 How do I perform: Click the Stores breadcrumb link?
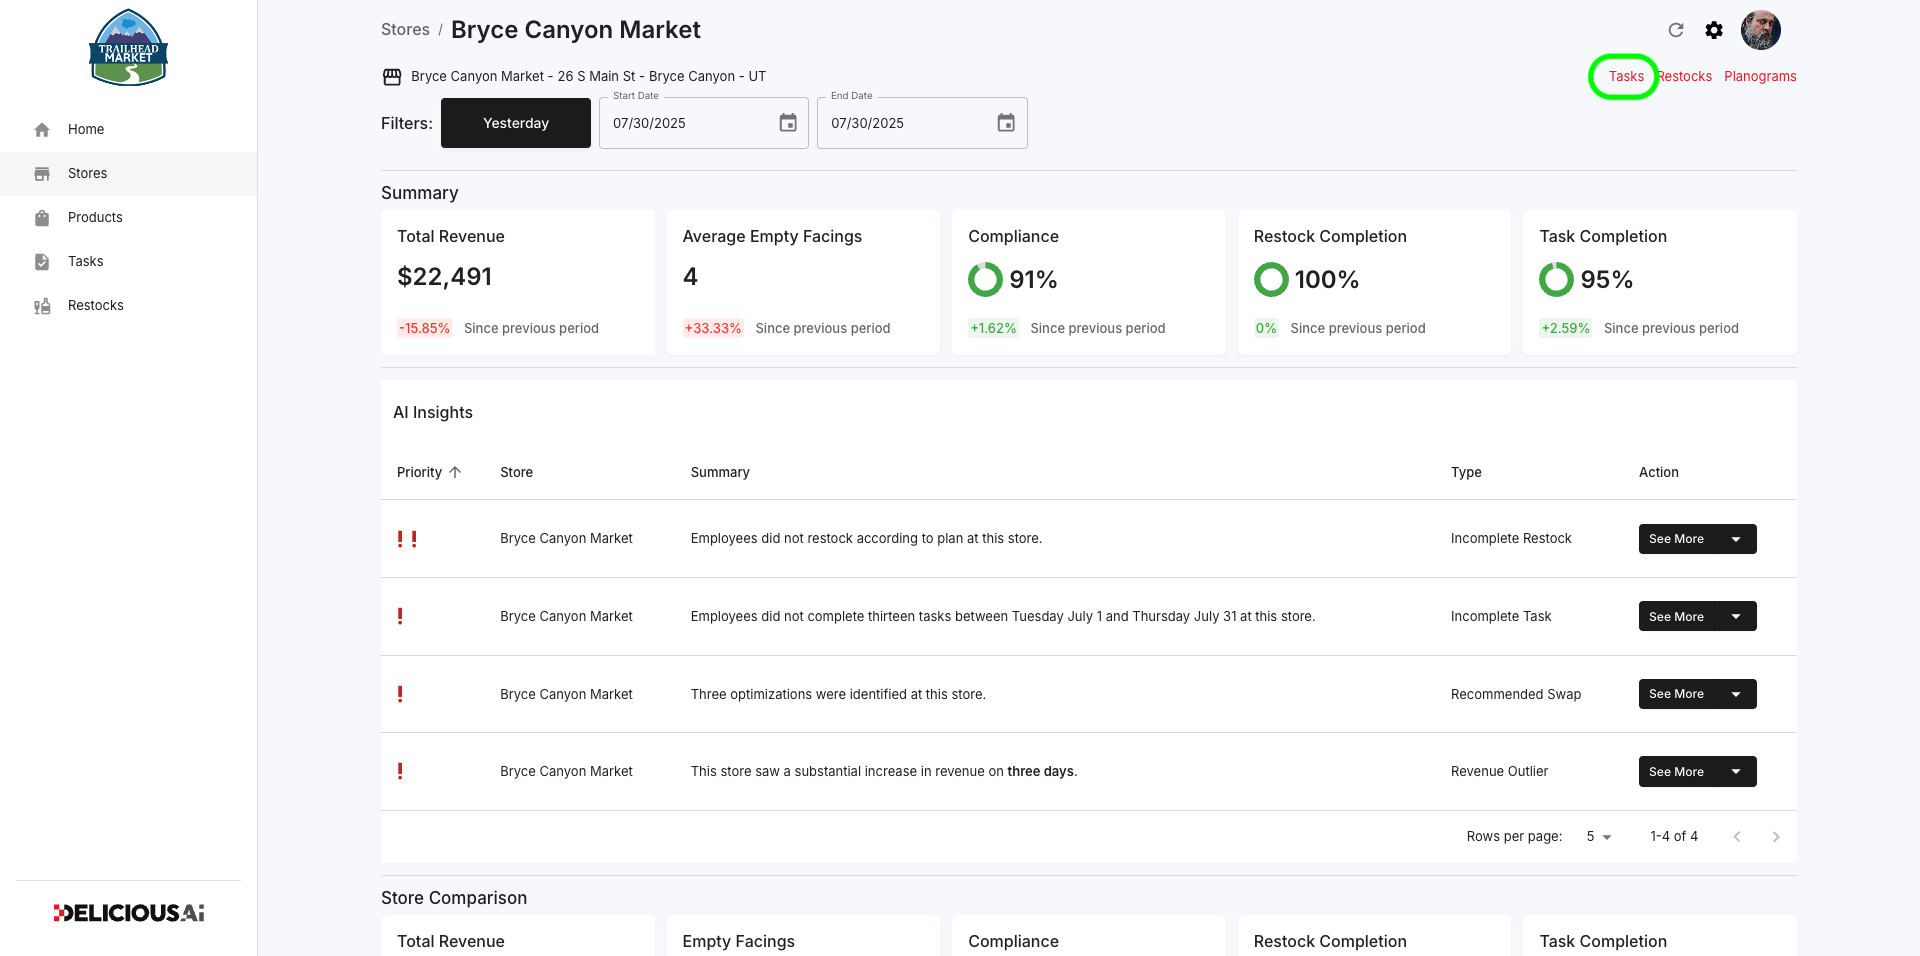405,30
